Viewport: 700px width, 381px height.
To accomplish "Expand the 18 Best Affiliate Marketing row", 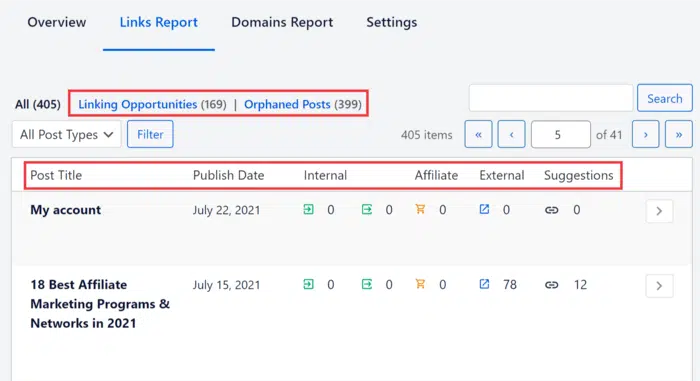I will tap(659, 286).
